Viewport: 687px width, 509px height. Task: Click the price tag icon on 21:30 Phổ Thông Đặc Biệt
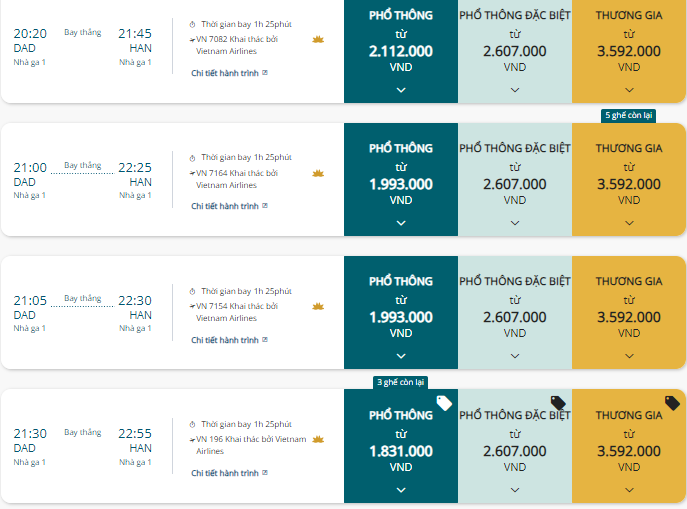point(558,402)
